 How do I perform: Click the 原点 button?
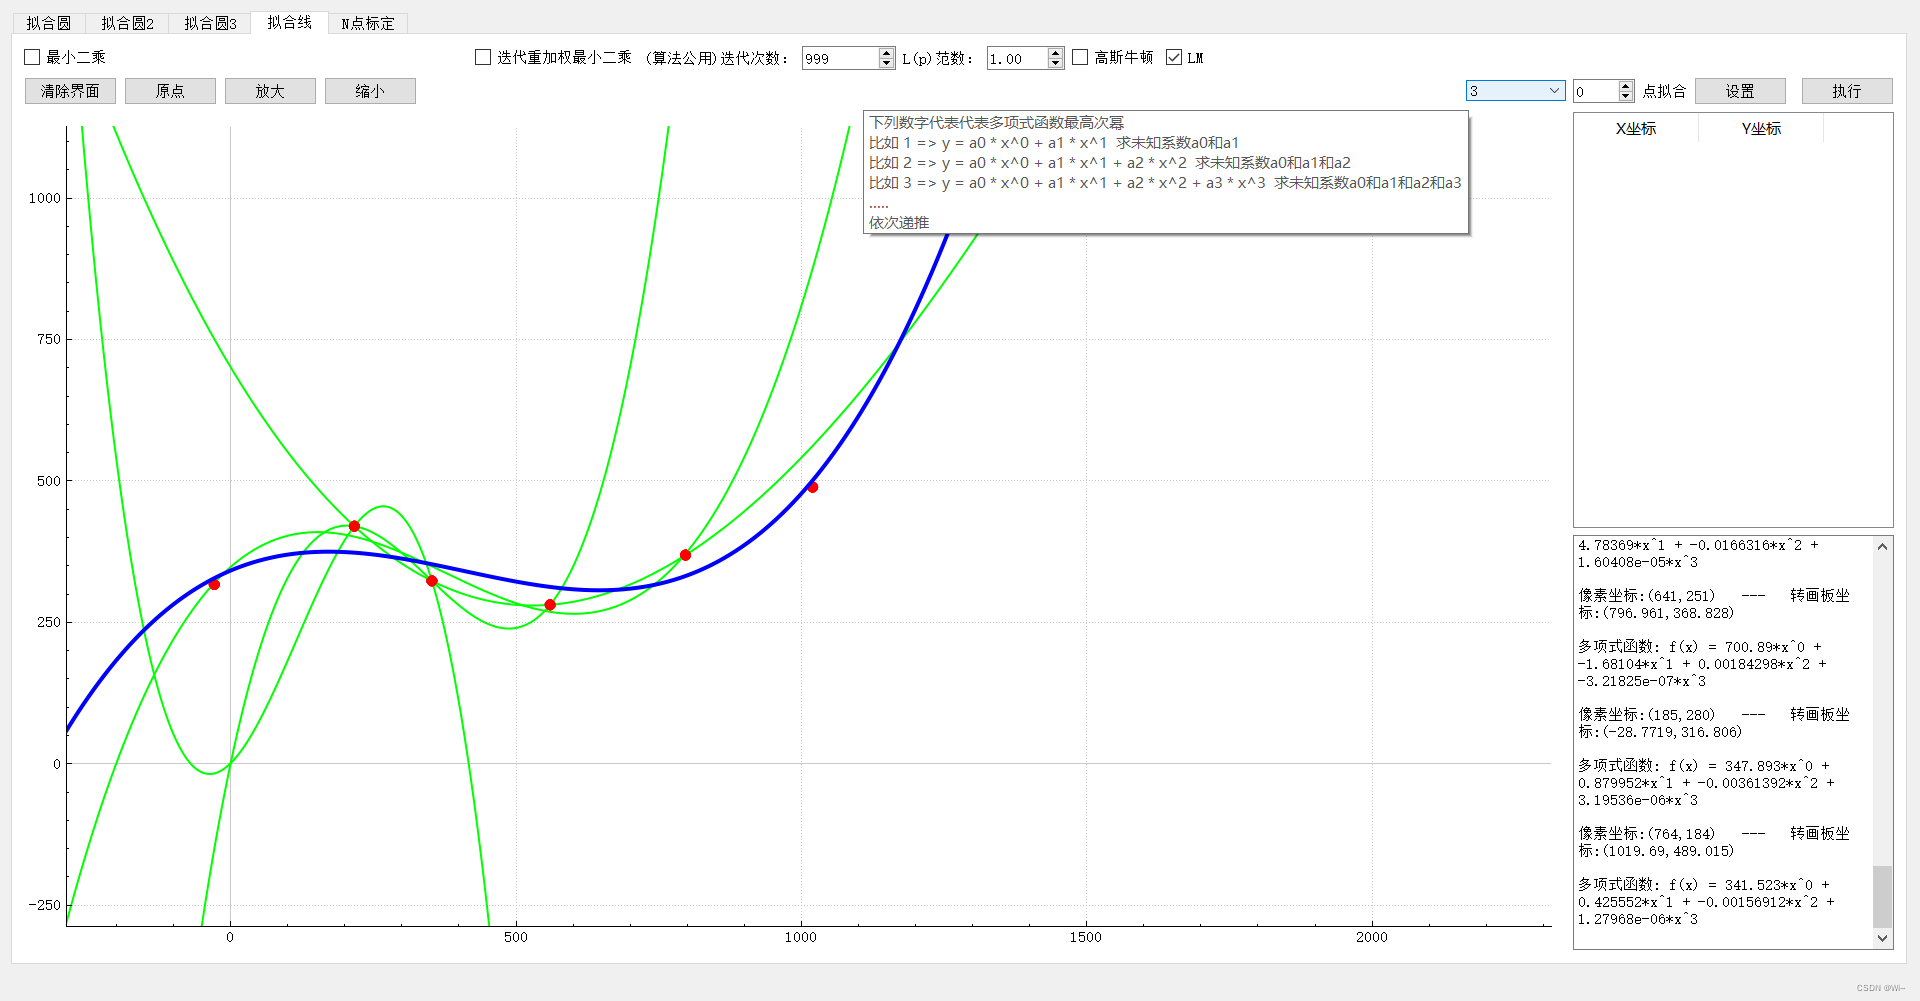pyautogui.click(x=170, y=91)
